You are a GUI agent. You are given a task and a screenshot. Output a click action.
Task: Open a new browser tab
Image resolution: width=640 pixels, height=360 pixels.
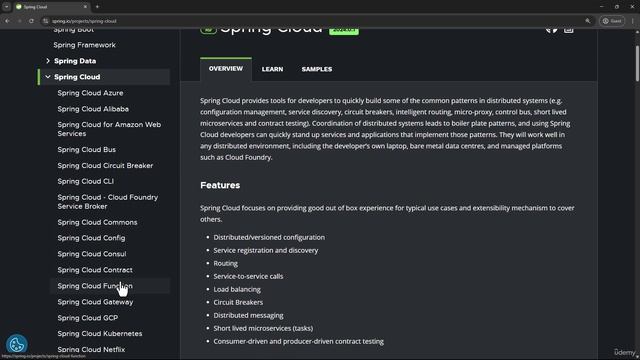click(x=97, y=7)
